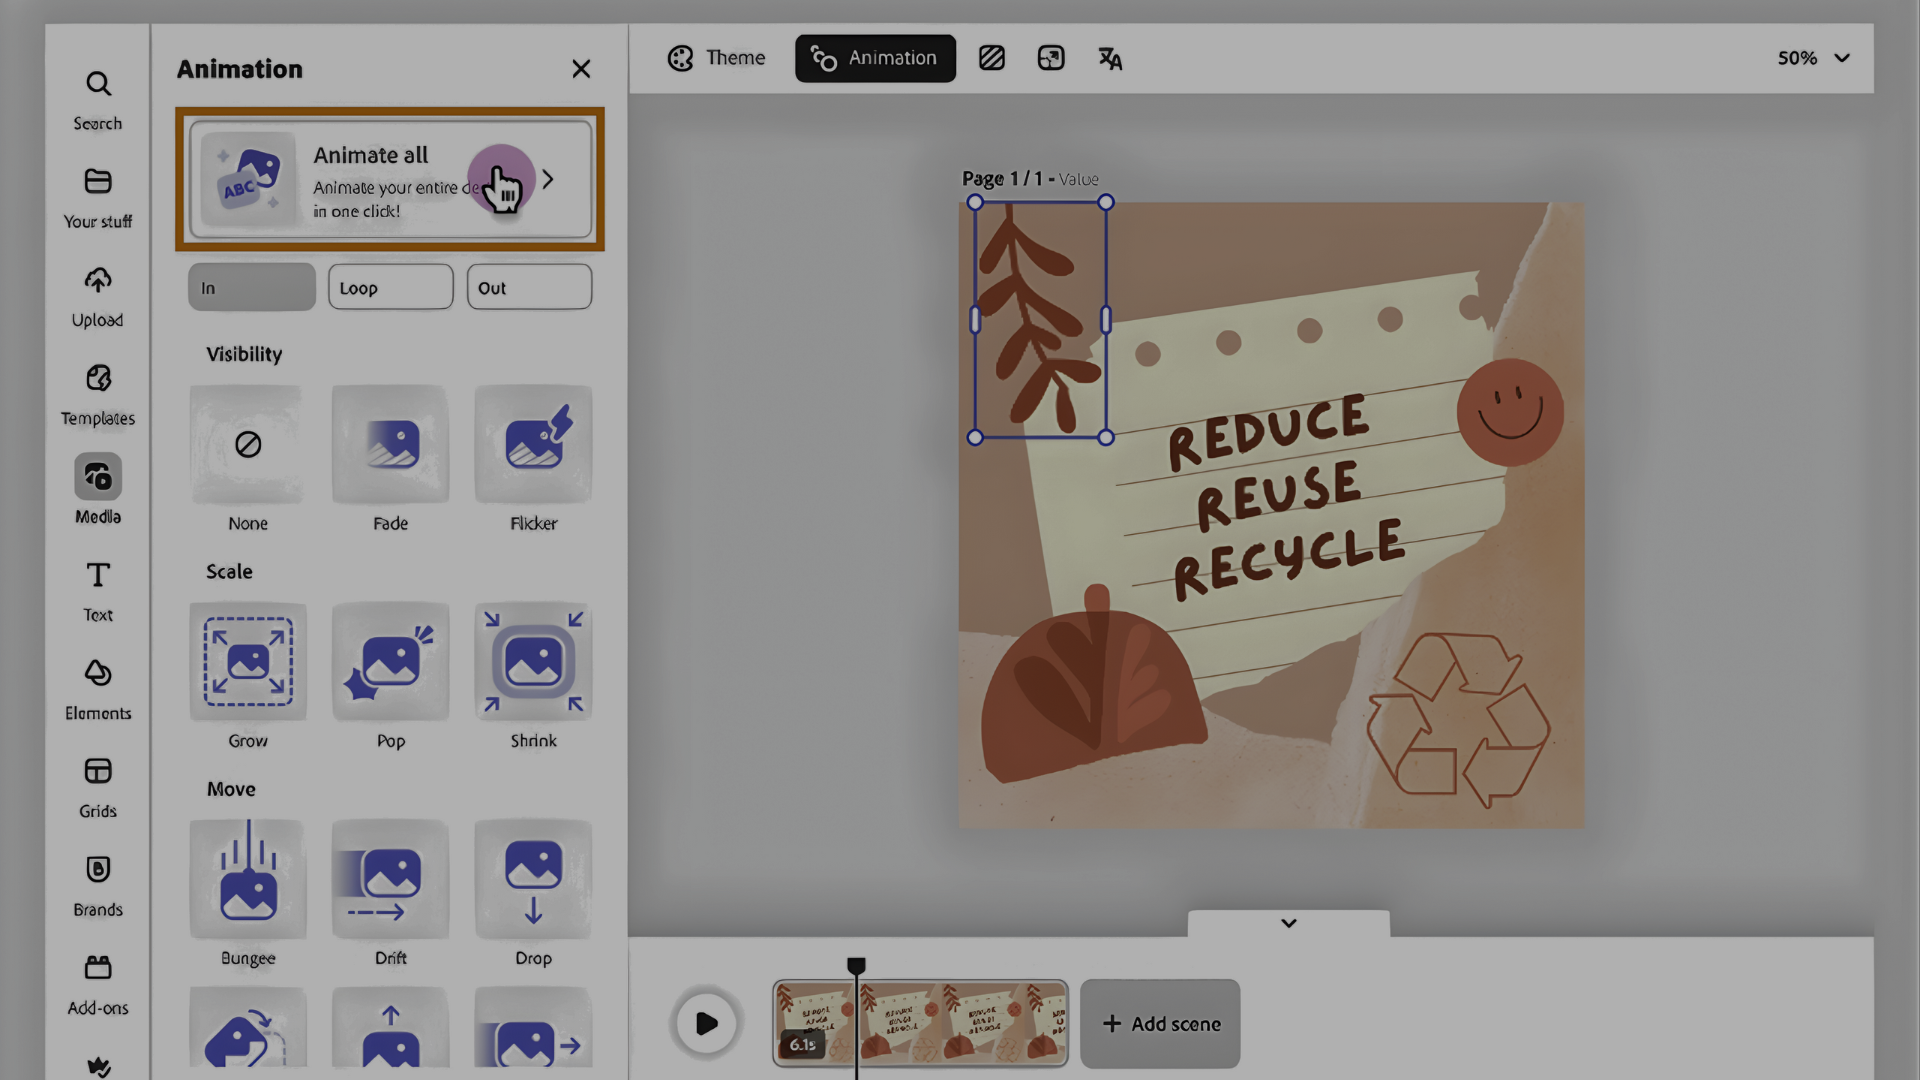The height and width of the screenshot is (1080, 1920).
Task: Switch to the Loop animation tab
Action: 390,288
